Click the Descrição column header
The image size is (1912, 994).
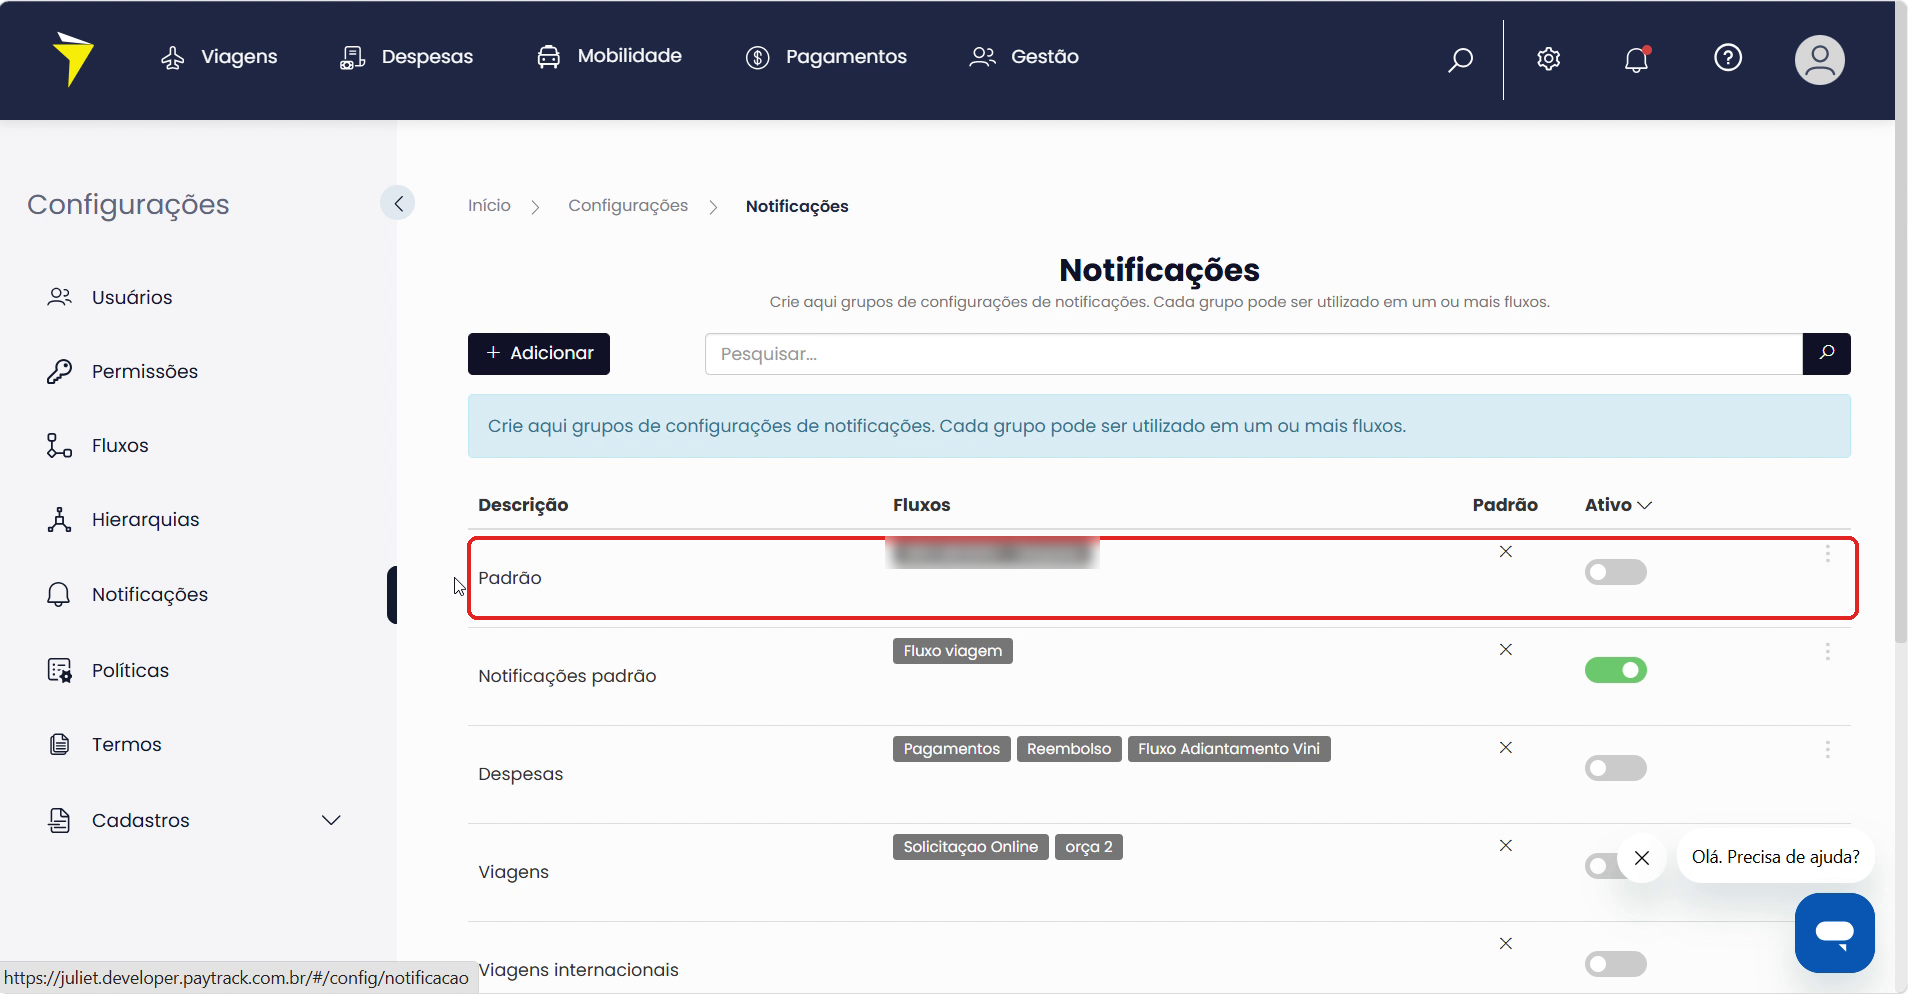tap(523, 505)
